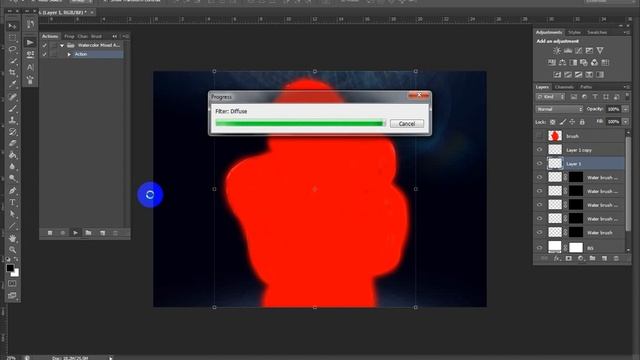Viewport: 640px width, 360px height.
Task: Add a Color Balance adjustment
Action: pos(562,62)
